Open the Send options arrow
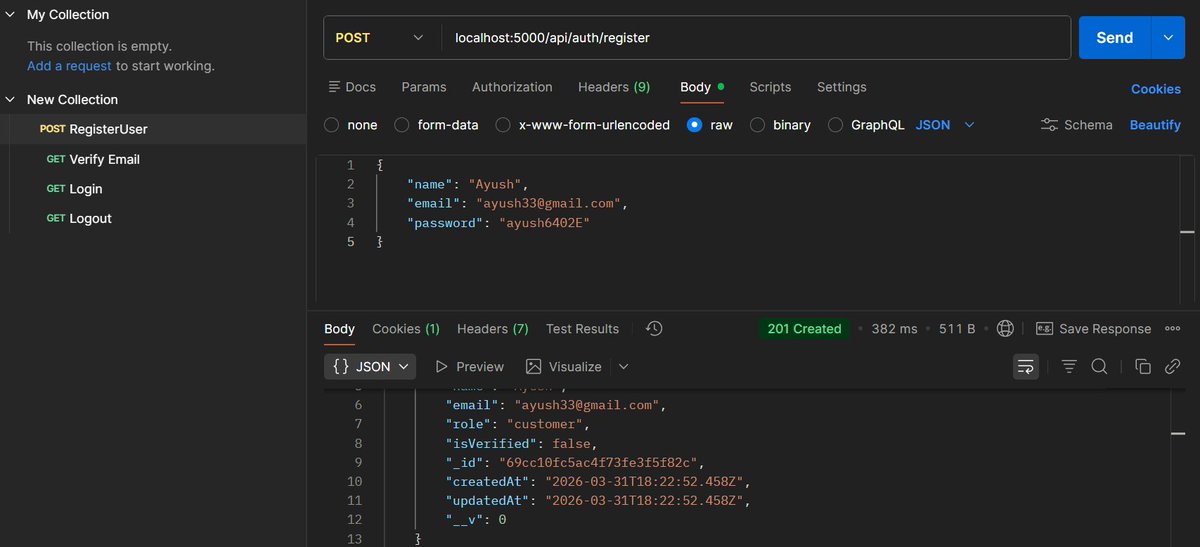The width and height of the screenshot is (1200, 547). coord(1168,37)
